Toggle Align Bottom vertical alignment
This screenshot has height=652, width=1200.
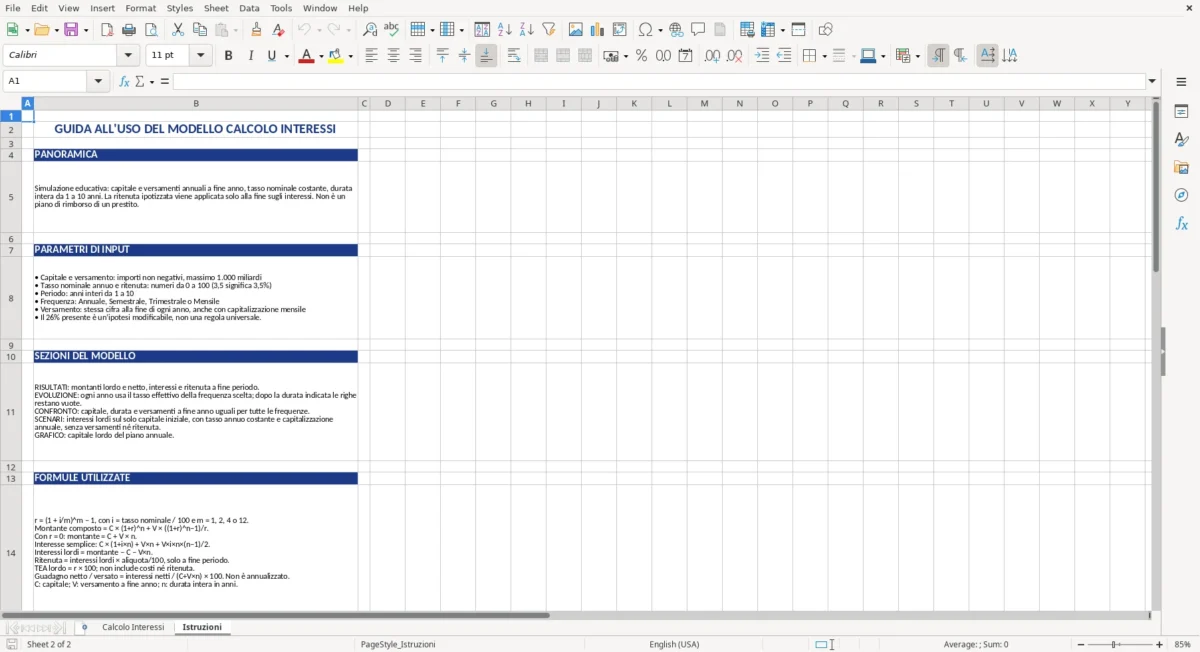tap(486, 56)
